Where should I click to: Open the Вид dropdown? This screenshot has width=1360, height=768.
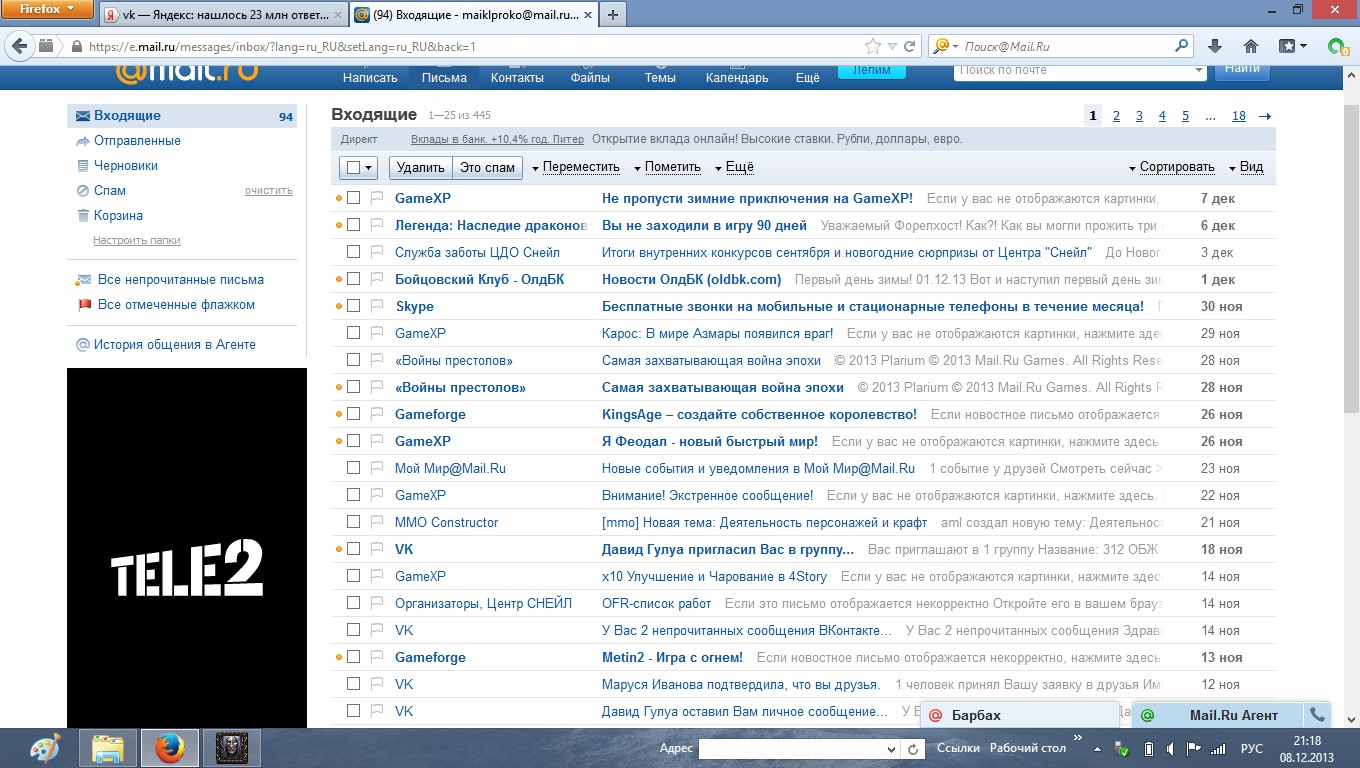1245,168
